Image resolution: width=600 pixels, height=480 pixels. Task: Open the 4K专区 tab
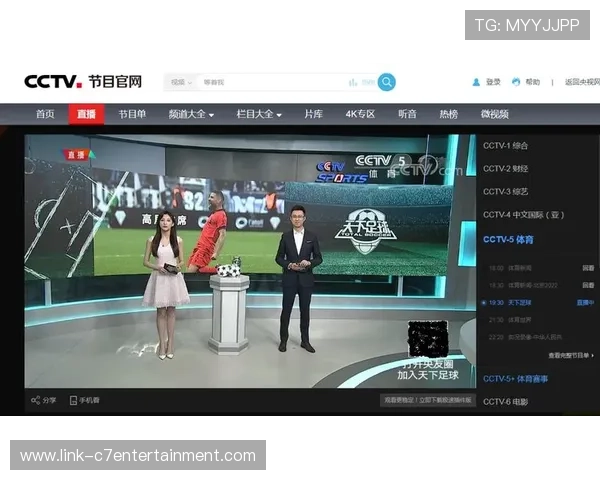coord(360,114)
